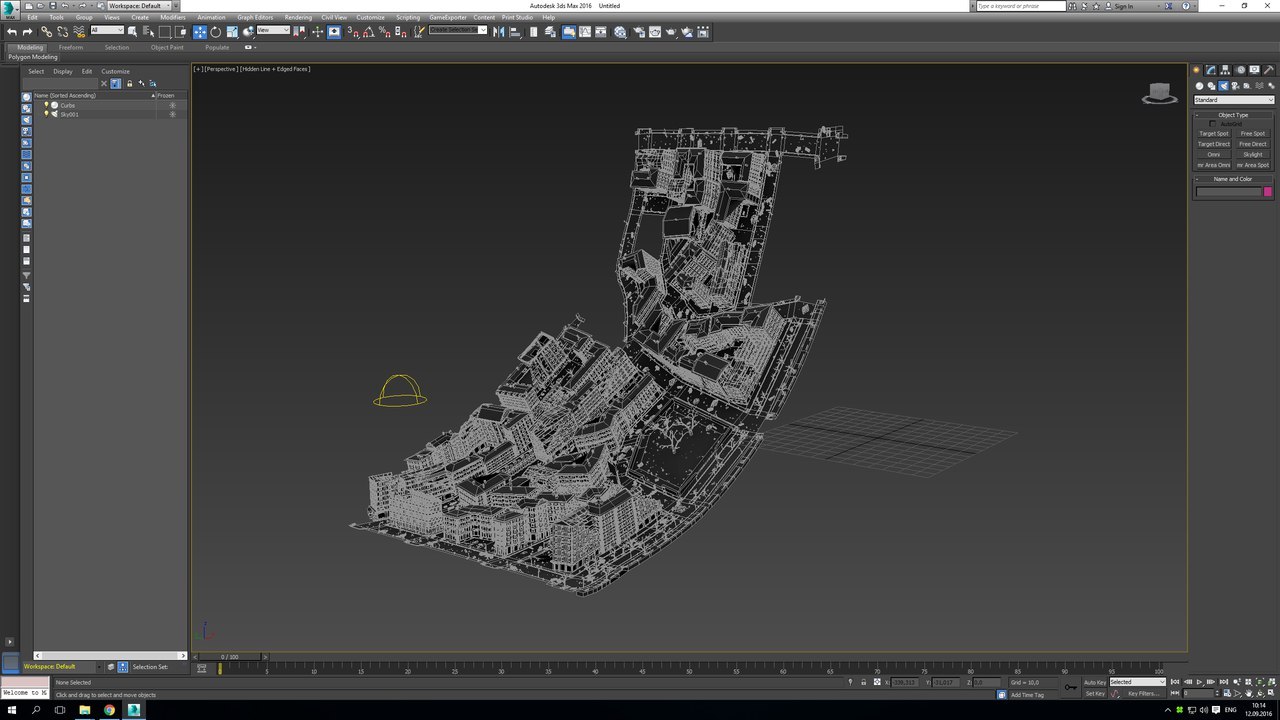
Task: Open the Key Filters dialog
Action: coord(1143,693)
